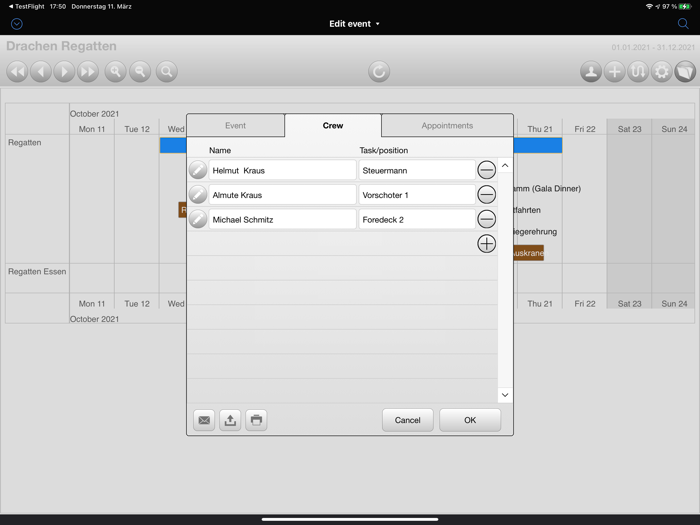Click the Vorschoter 1 position field
The height and width of the screenshot is (525, 700).
417,195
